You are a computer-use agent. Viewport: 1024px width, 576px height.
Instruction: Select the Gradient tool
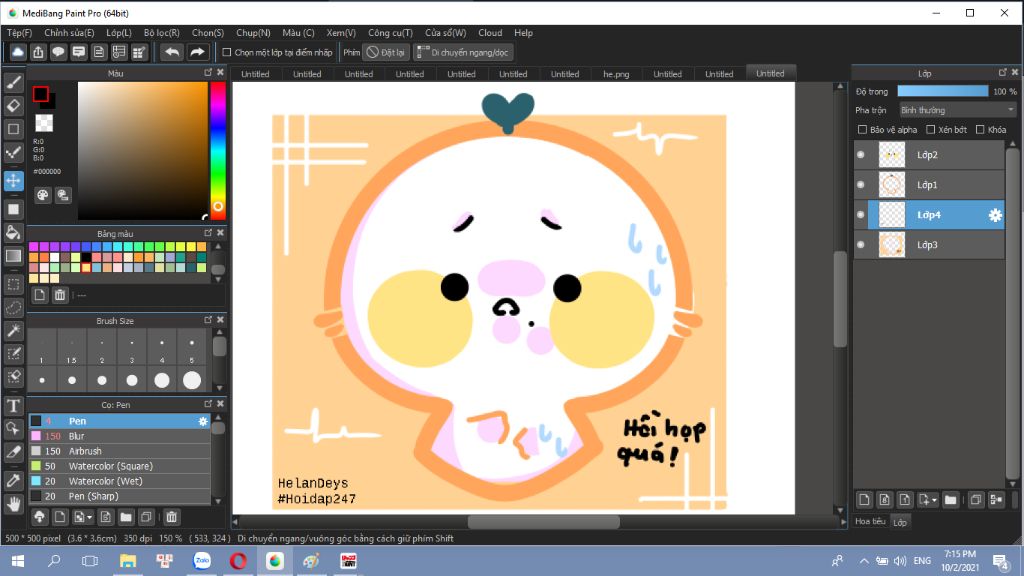14,256
